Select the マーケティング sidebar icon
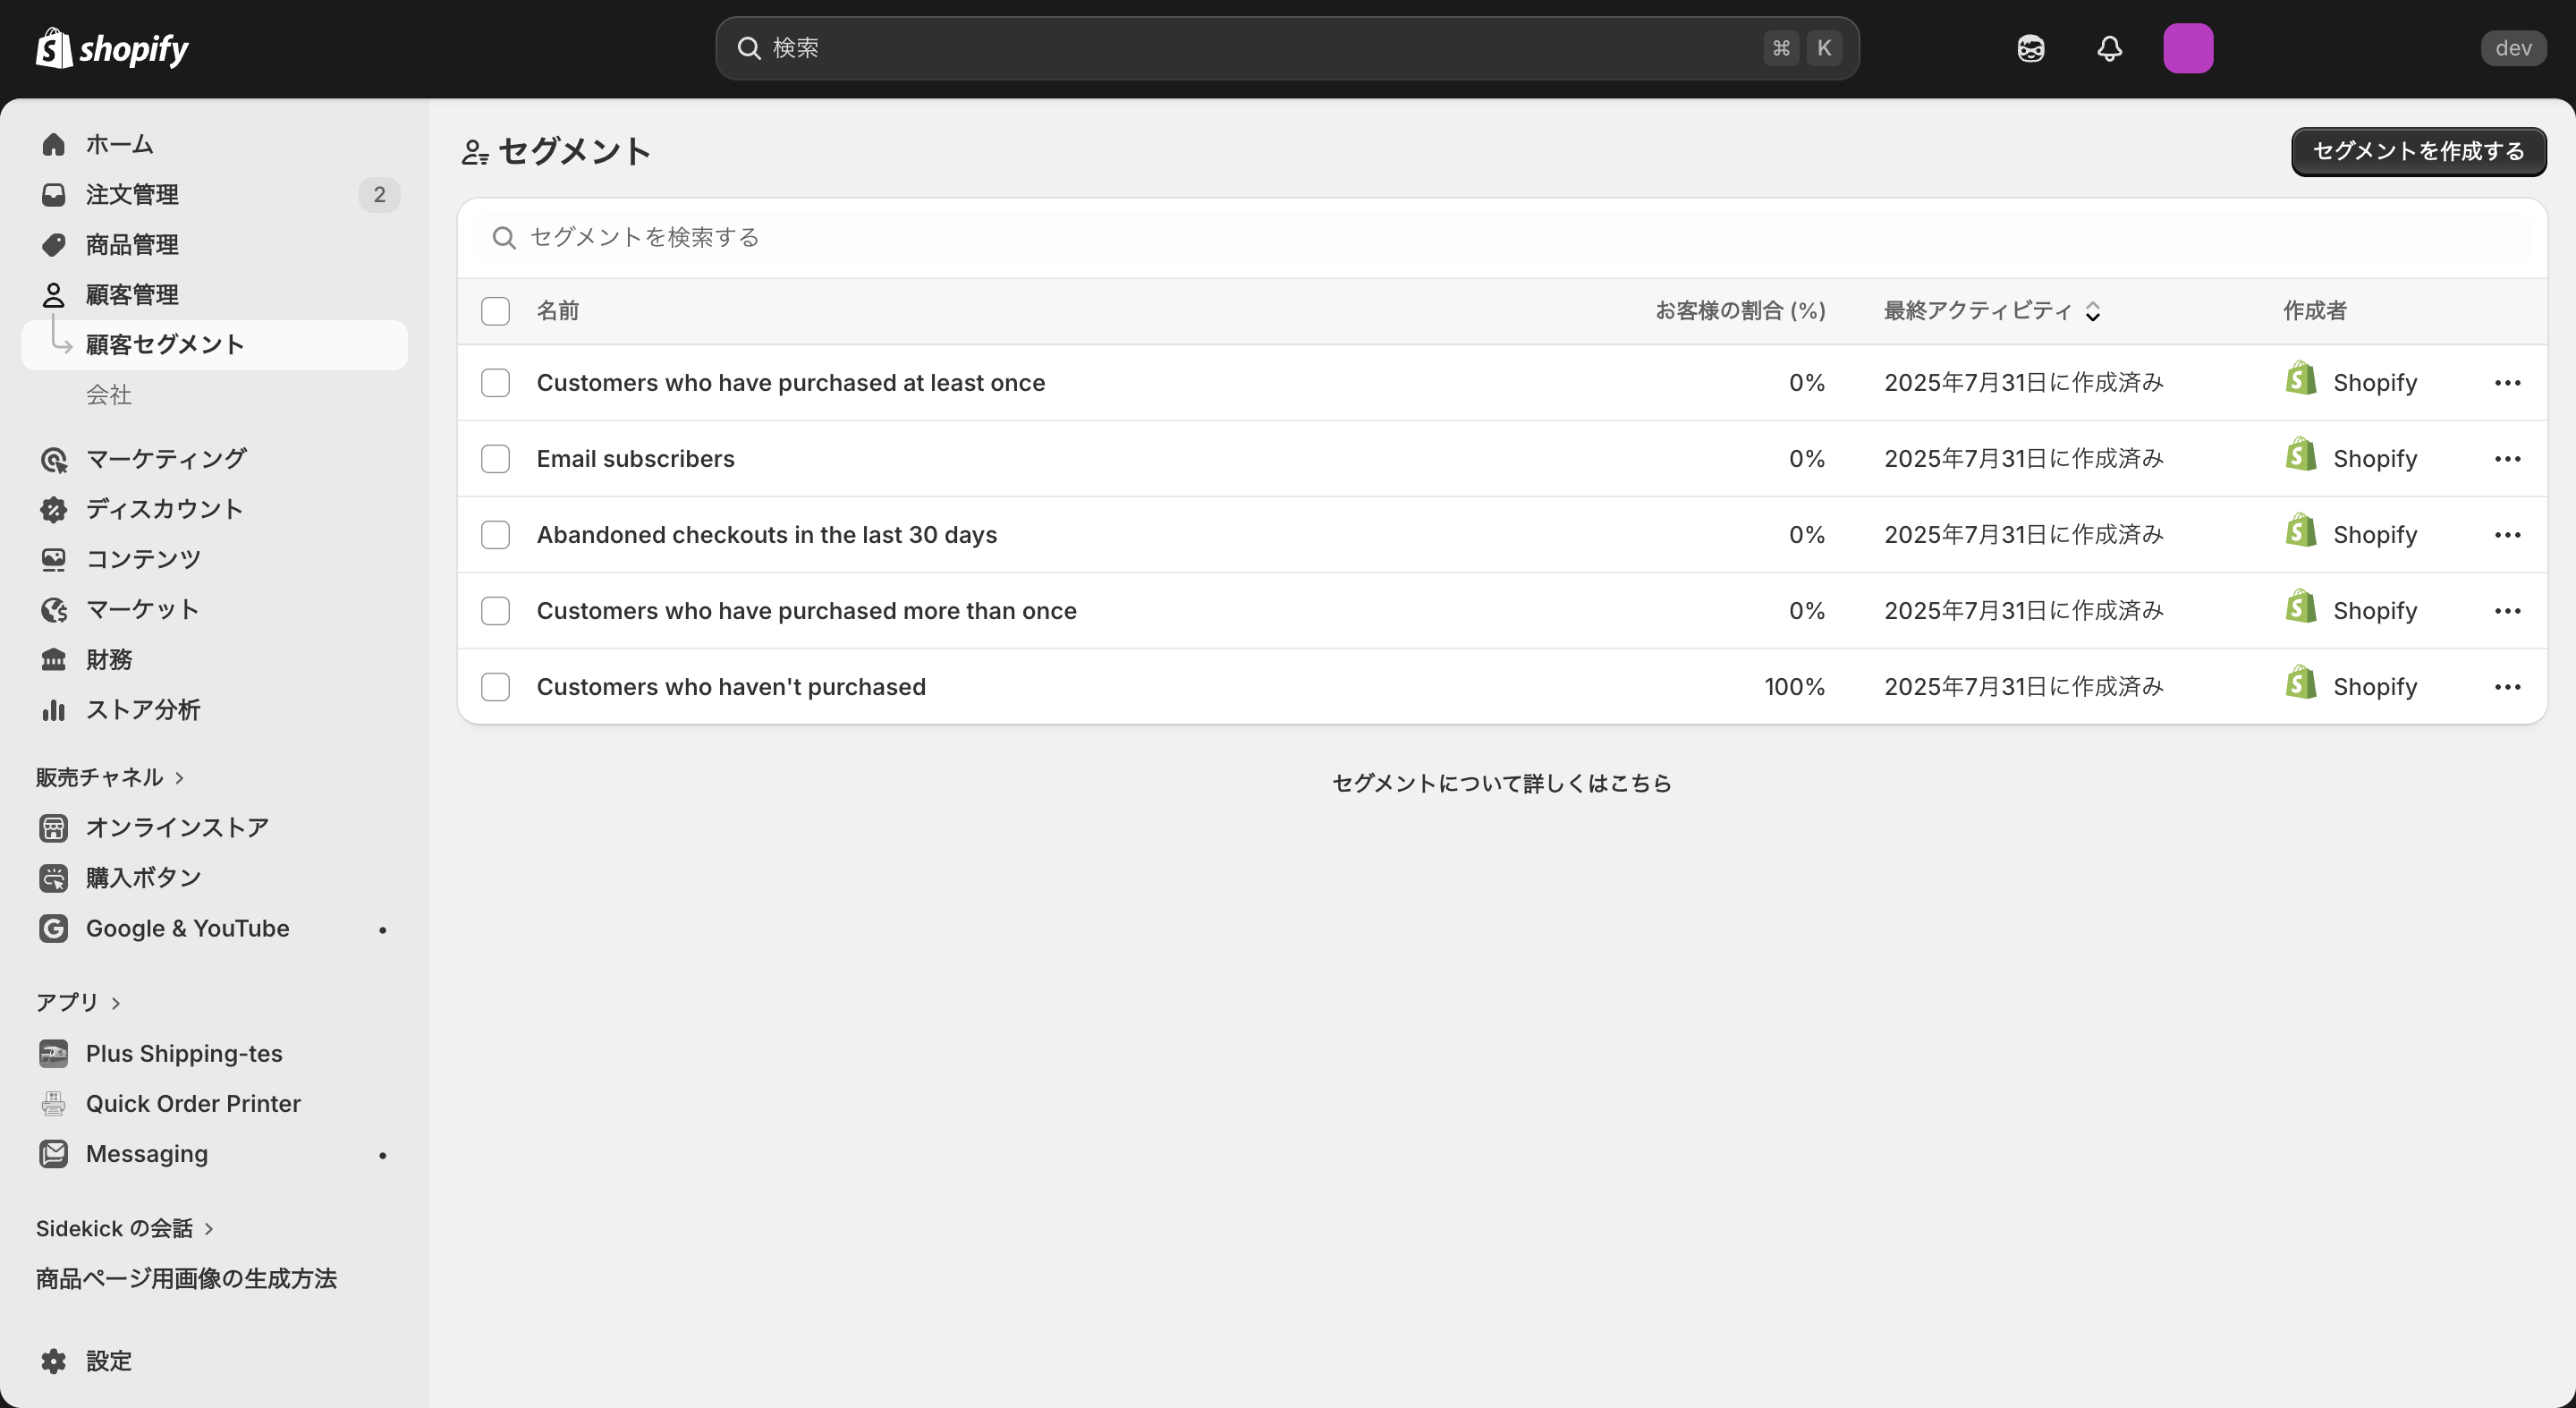The height and width of the screenshot is (1408, 2576). click(53, 459)
